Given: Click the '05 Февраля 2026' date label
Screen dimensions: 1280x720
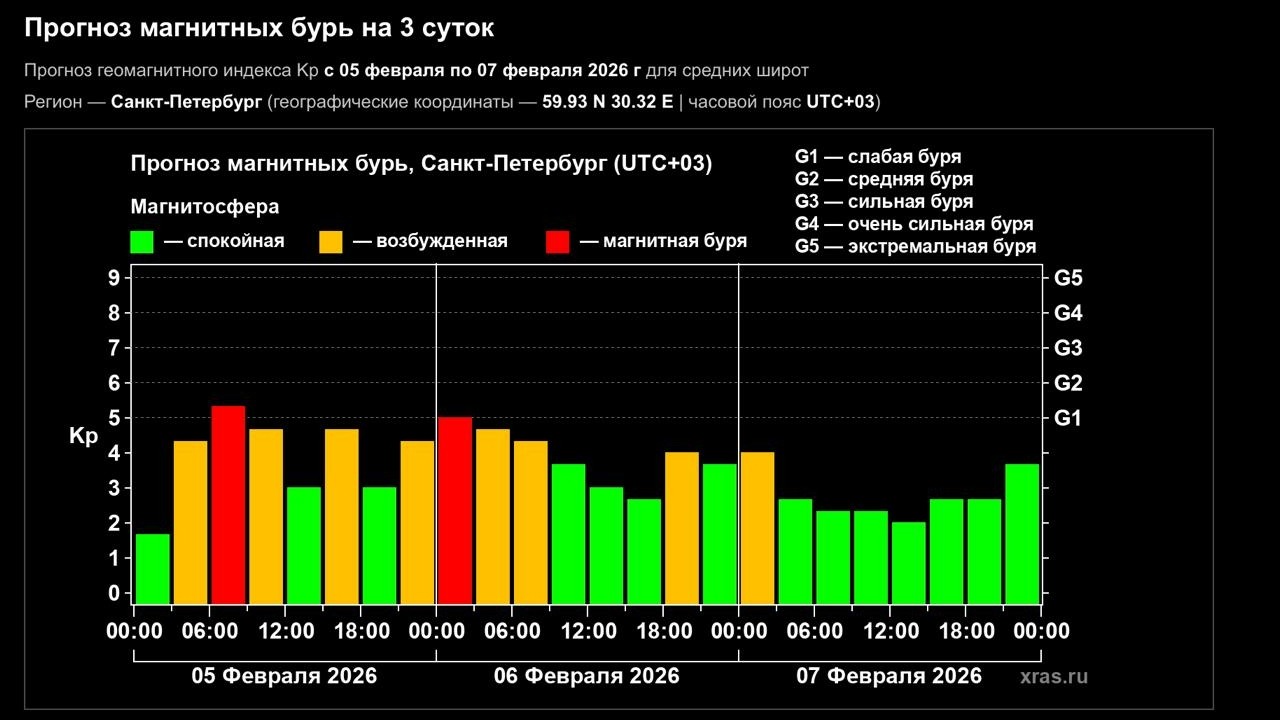Looking at the screenshot, I should [284, 676].
